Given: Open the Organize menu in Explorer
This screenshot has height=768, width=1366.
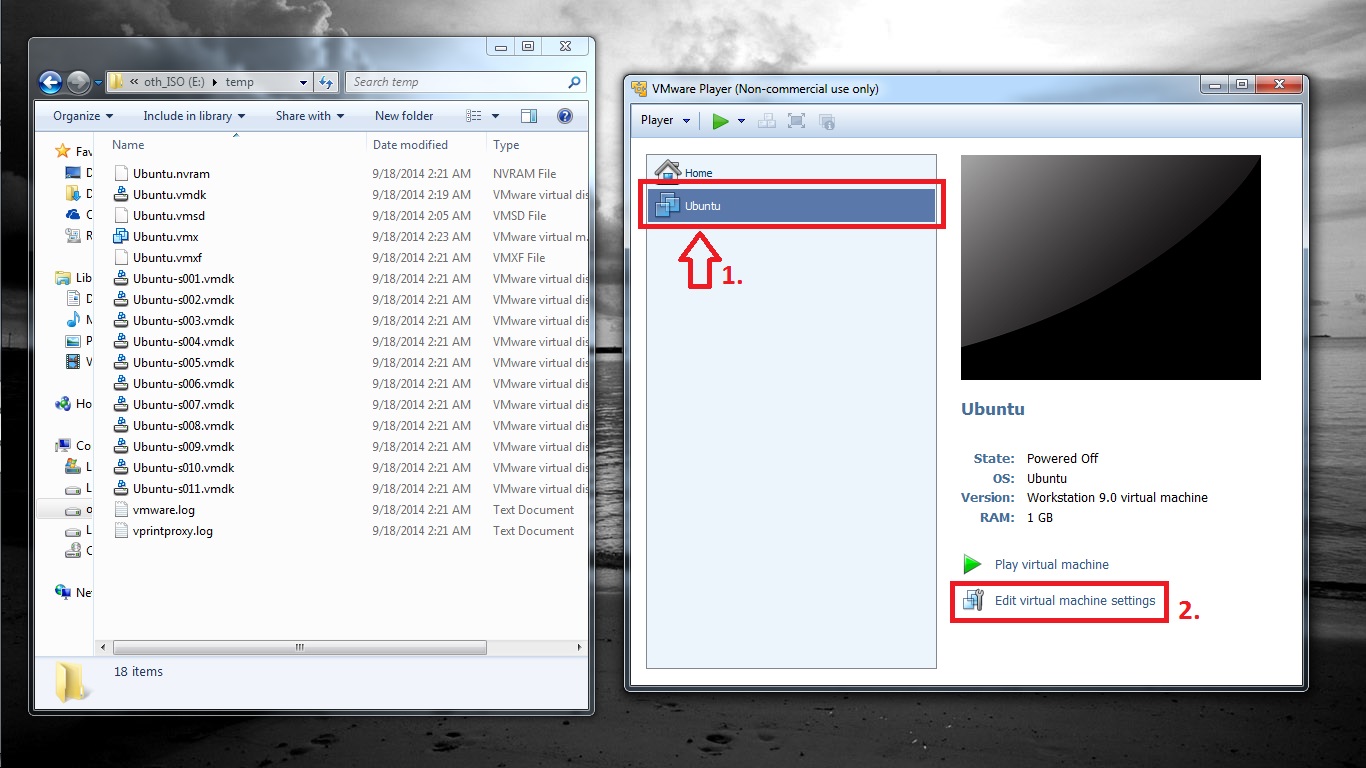Looking at the screenshot, I should 83,116.
